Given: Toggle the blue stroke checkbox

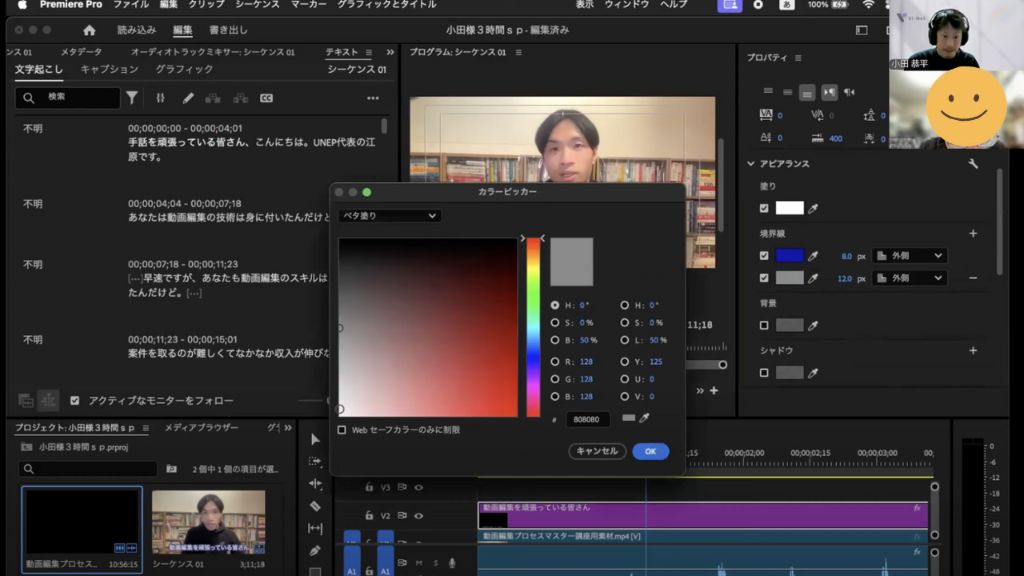Looking at the screenshot, I should point(764,256).
